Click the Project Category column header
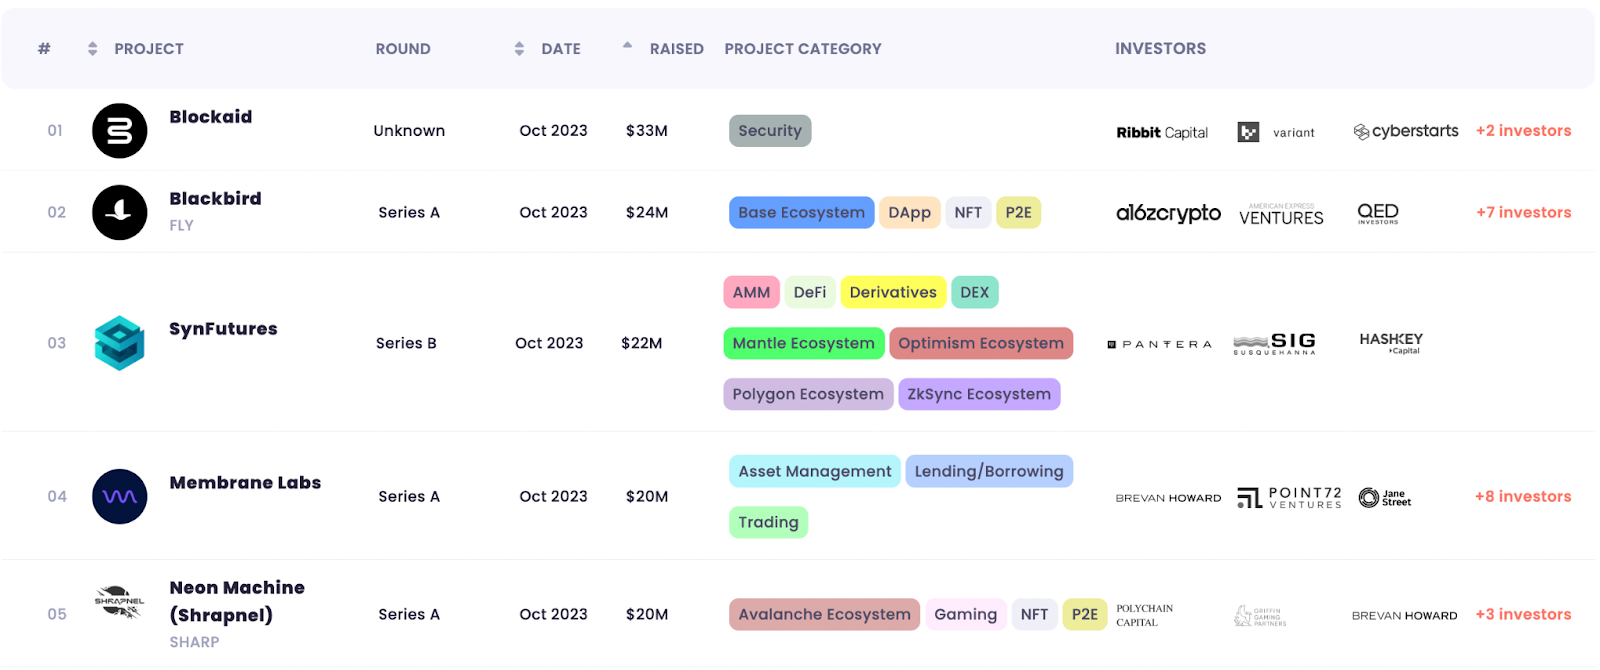 [803, 49]
